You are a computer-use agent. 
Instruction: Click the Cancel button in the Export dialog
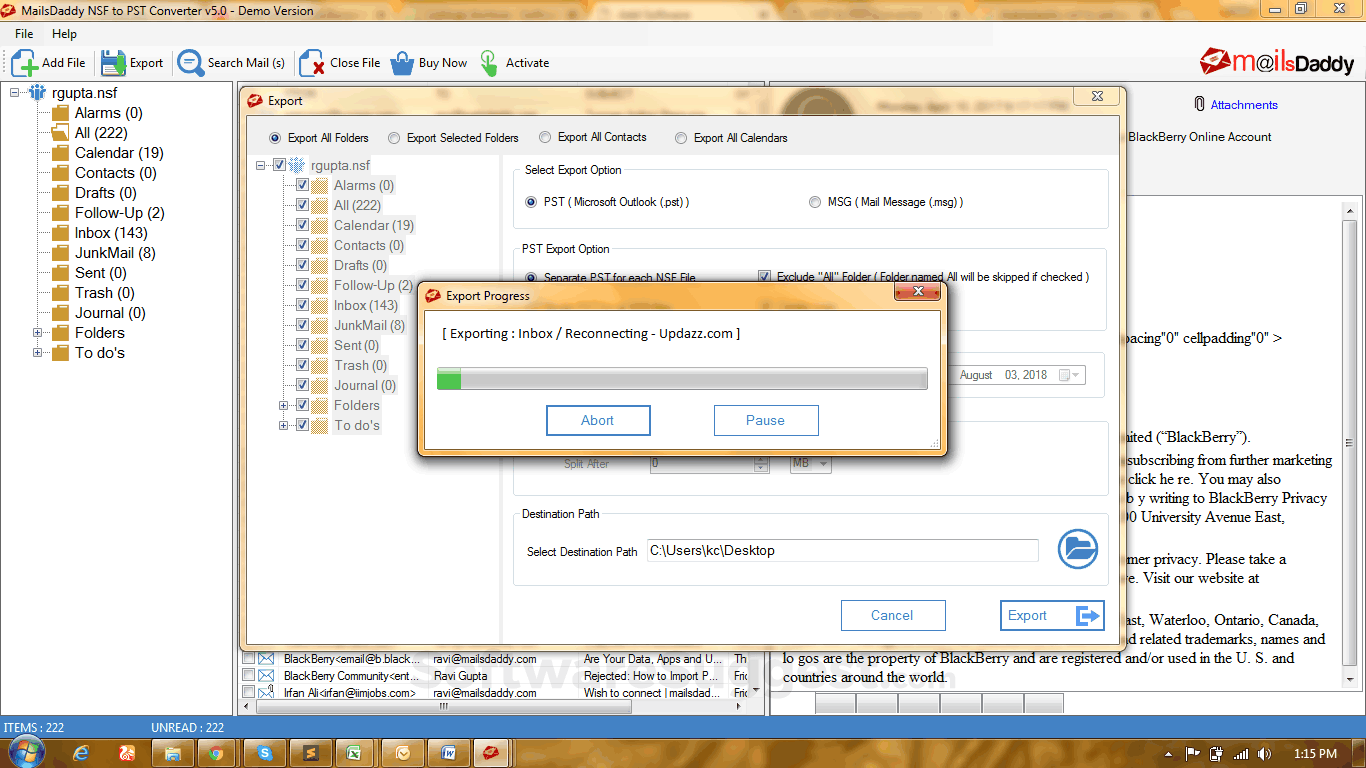(x=892, y=615)
